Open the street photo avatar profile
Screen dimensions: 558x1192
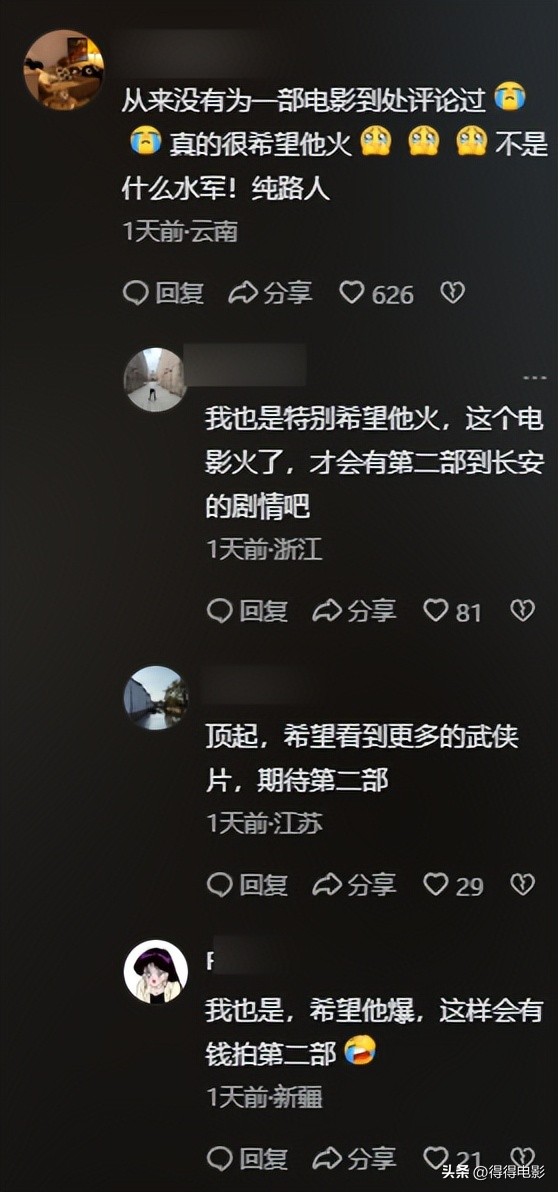(155, 379)
